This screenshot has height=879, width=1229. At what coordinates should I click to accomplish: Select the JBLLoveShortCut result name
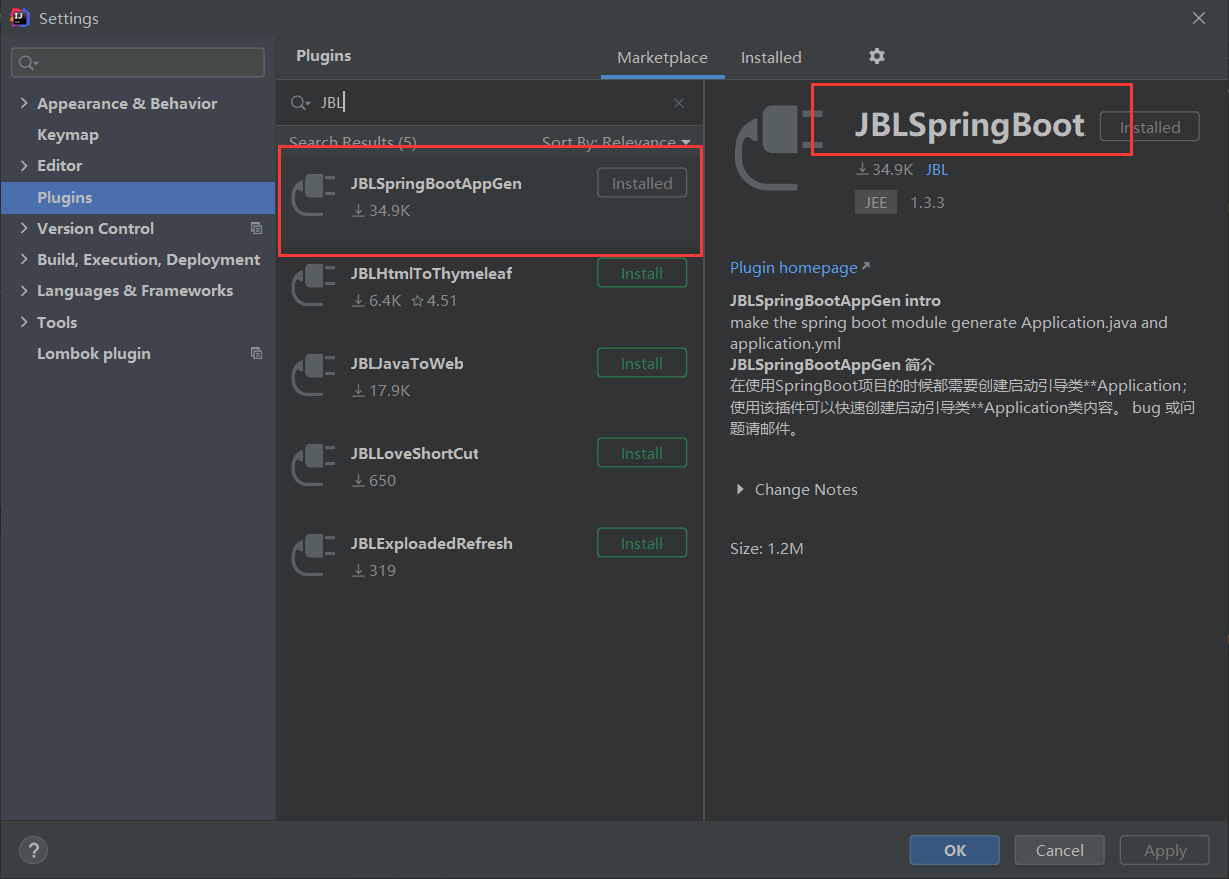pos(415,453)
